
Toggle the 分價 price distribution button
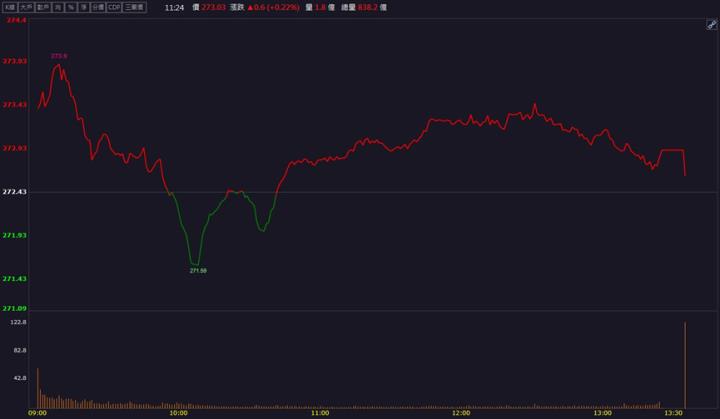tap(98, 7)
